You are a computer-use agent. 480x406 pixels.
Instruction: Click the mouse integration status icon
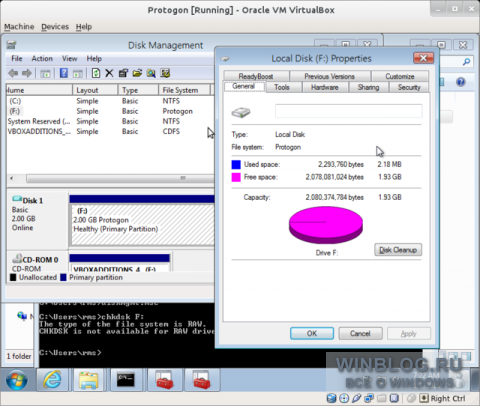(412, 398)
